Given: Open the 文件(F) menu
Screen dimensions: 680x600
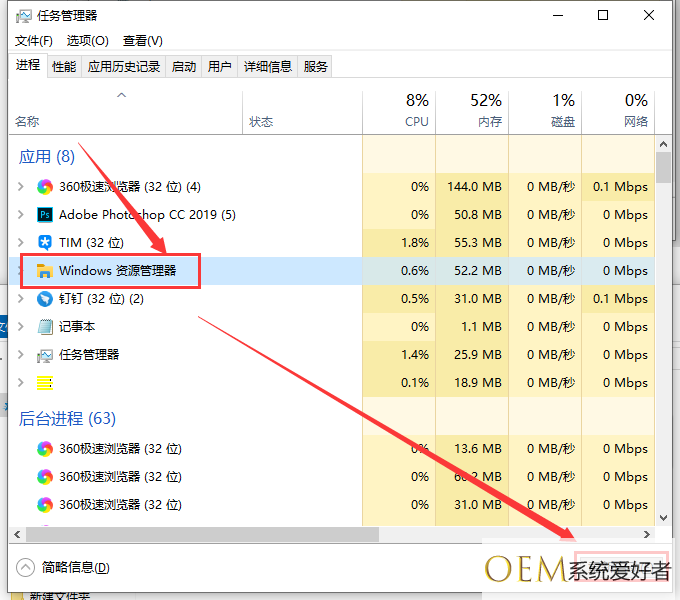Looking at the screenshot, I should [34, 40].
